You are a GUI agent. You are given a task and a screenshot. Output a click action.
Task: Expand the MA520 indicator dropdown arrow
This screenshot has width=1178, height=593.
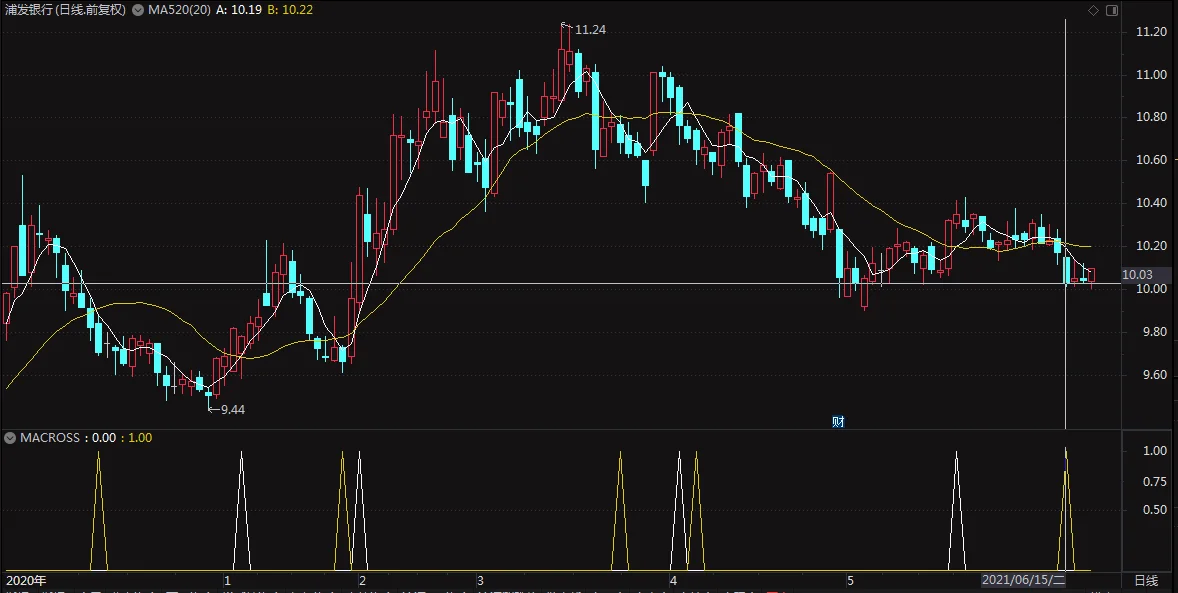coord(137,11)
